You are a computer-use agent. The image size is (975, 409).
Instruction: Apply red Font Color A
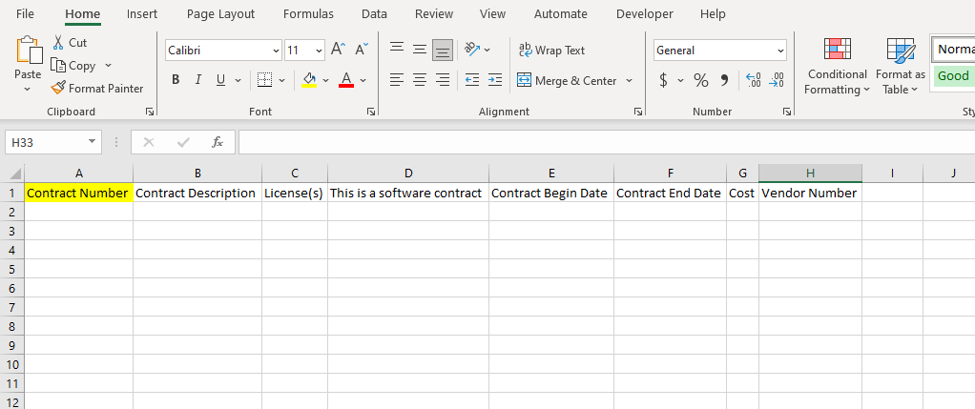[346, 80]
